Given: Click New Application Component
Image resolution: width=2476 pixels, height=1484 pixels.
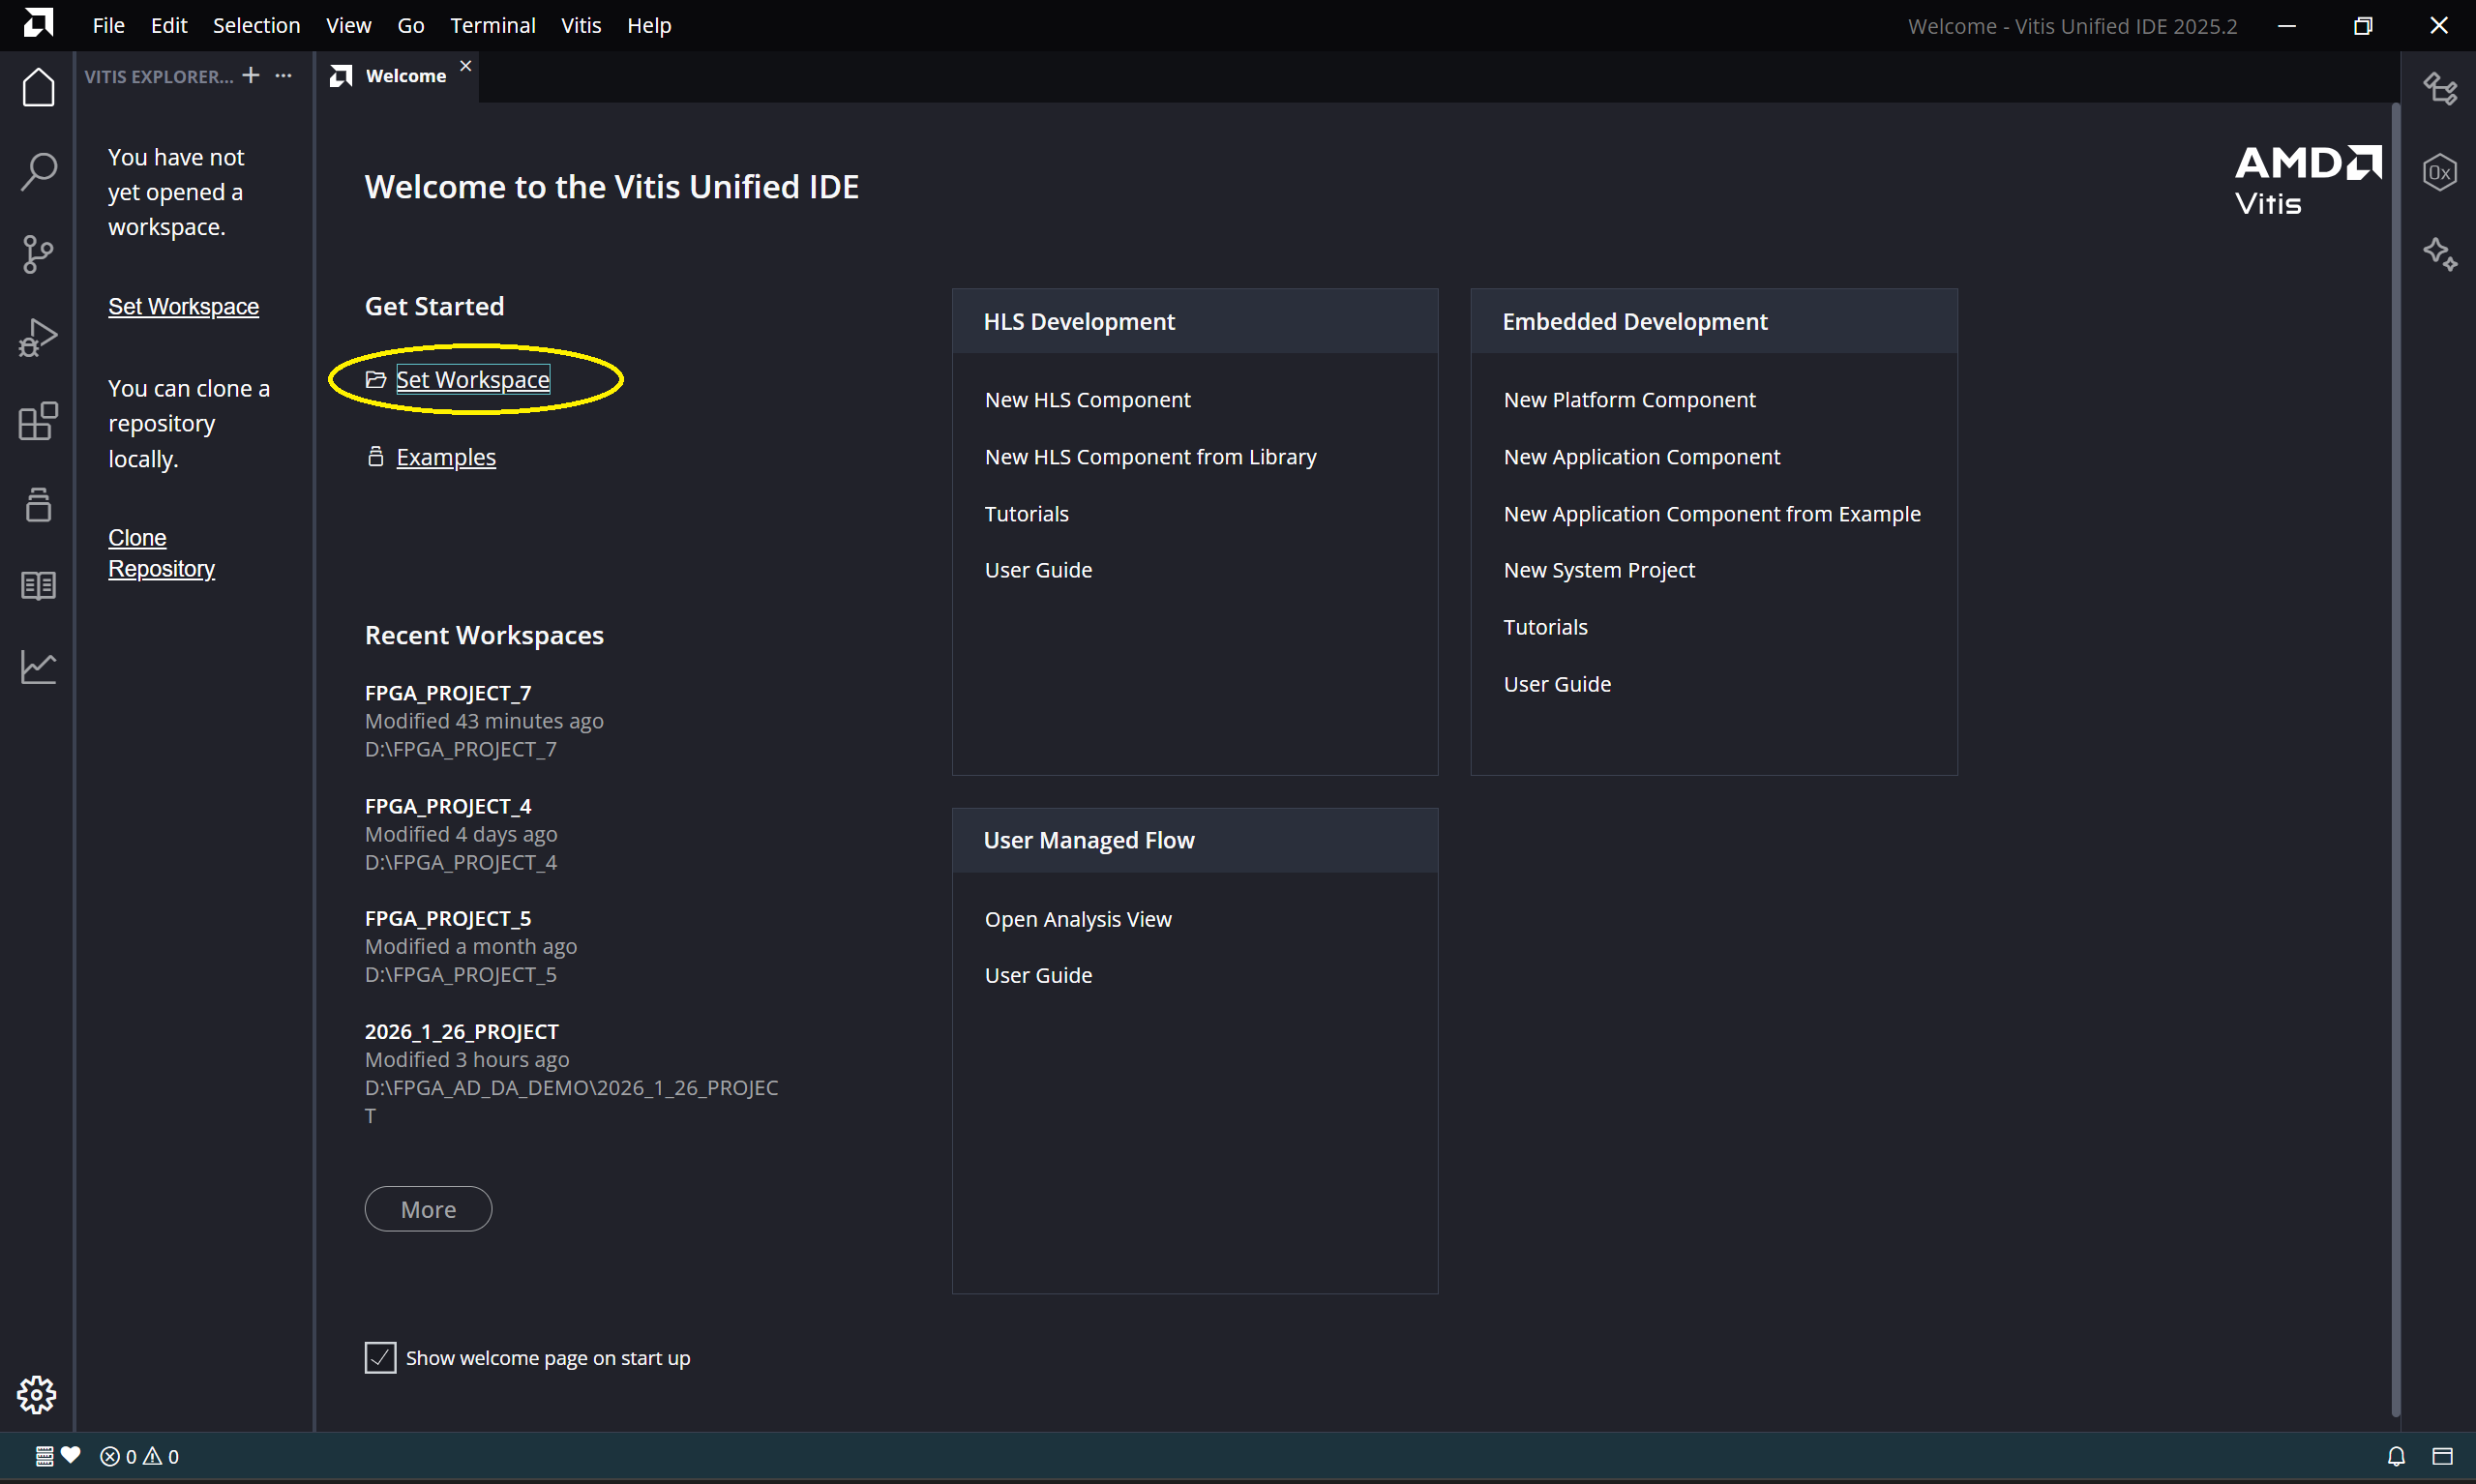Looking at the screenshot, I should tap(1642, 457).
